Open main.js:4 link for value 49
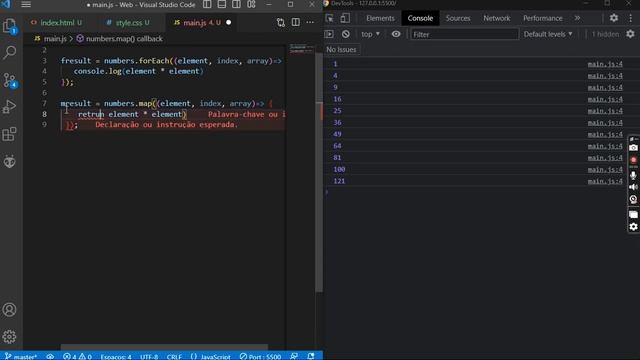Image resolution: width=640 pixels, height=360 pixels. [605, 134]
